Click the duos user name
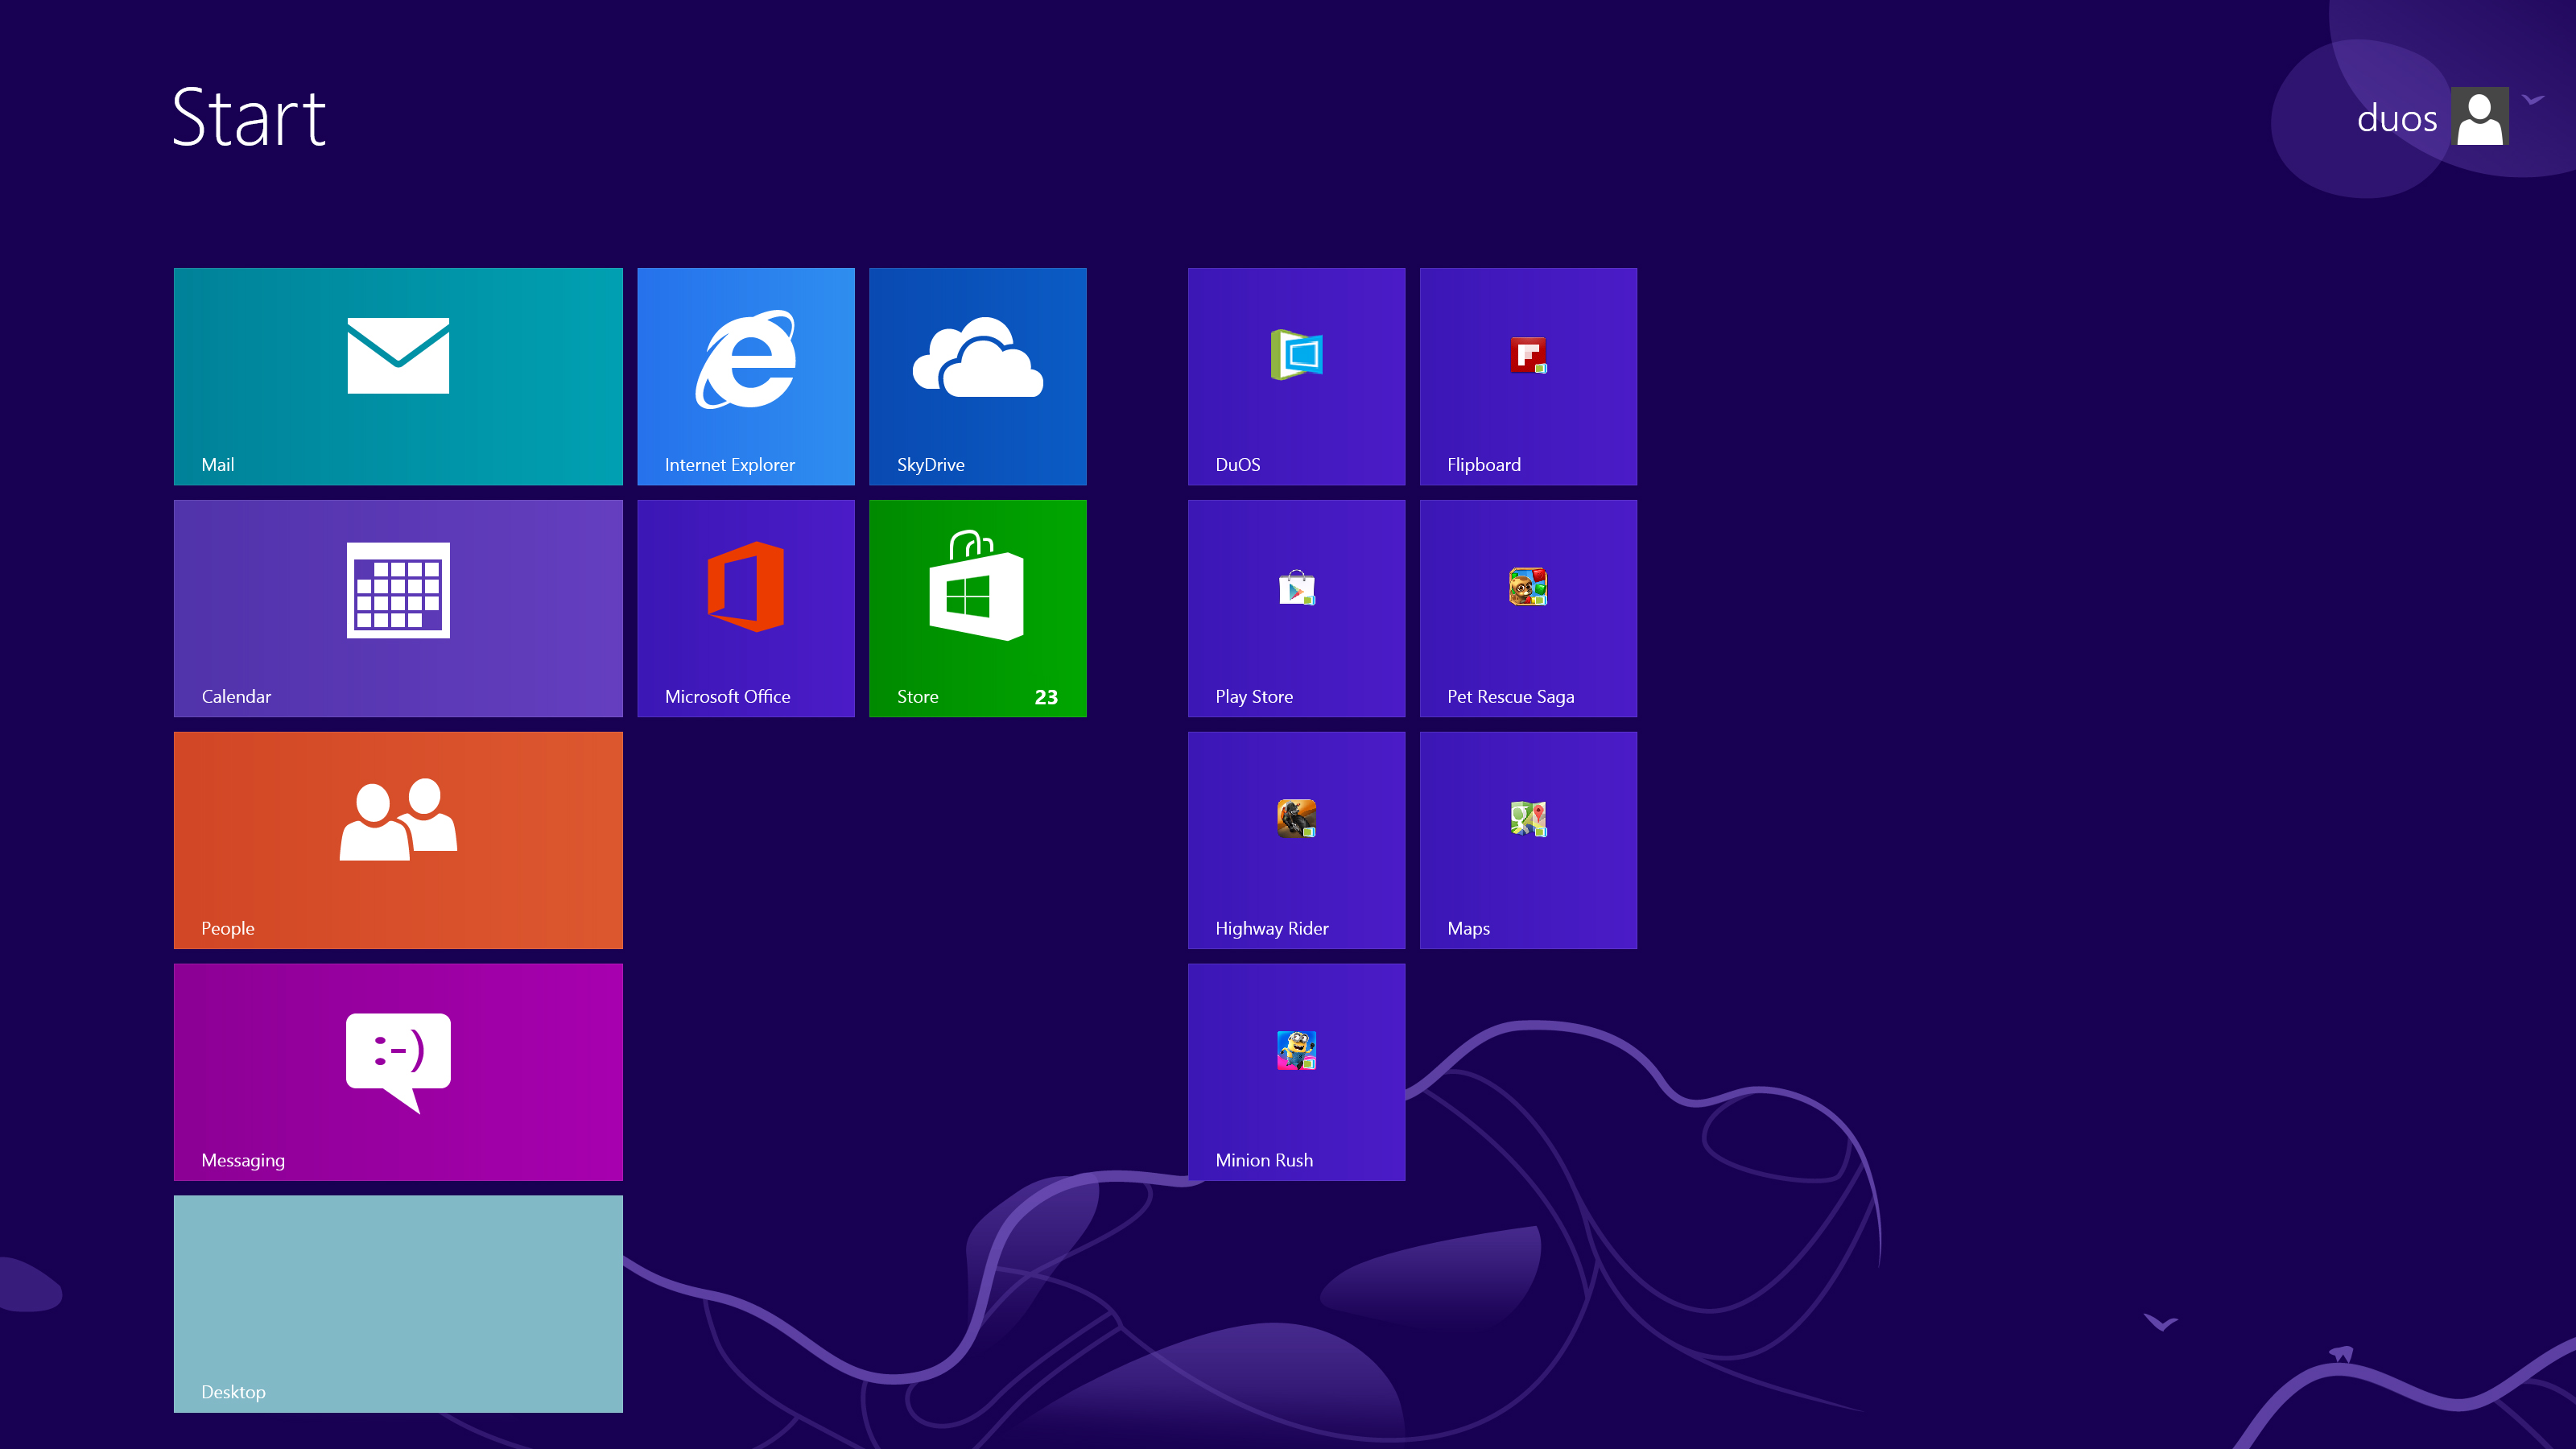Image resolution: width=2576 pixels, height=1449 pixels. (2397, 118)
